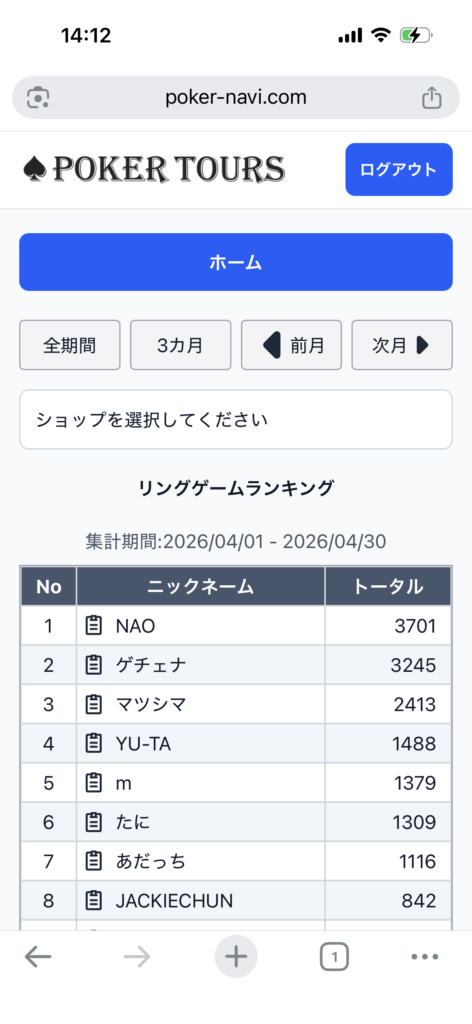This screenshot has width=472, height=1024.
Task: Open YU-TA's clipboard detail icon
Action: point(95,743)
